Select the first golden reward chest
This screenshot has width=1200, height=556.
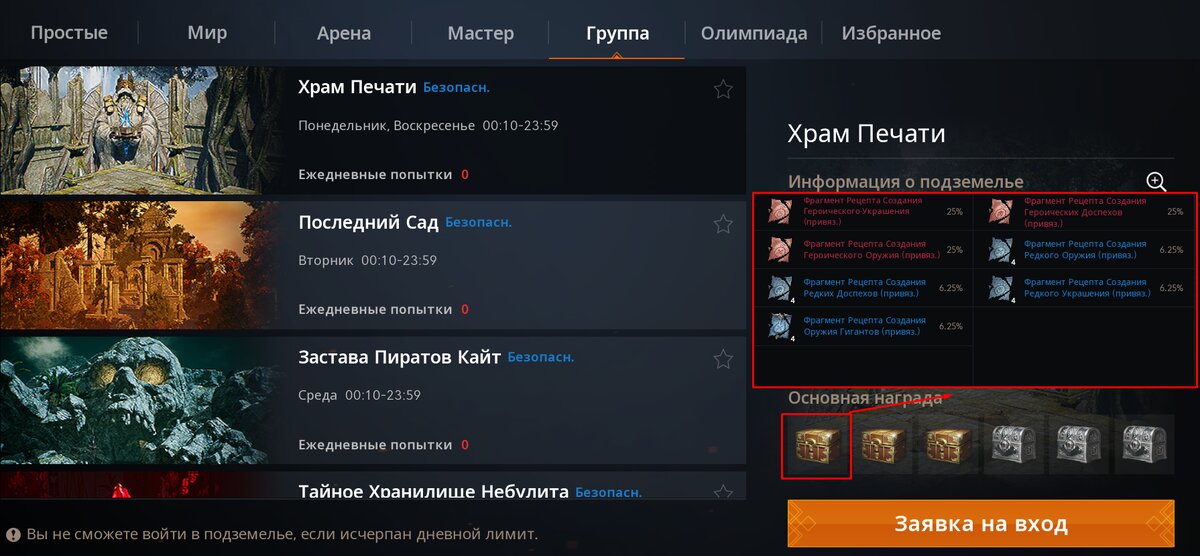(x=816, y=446)
